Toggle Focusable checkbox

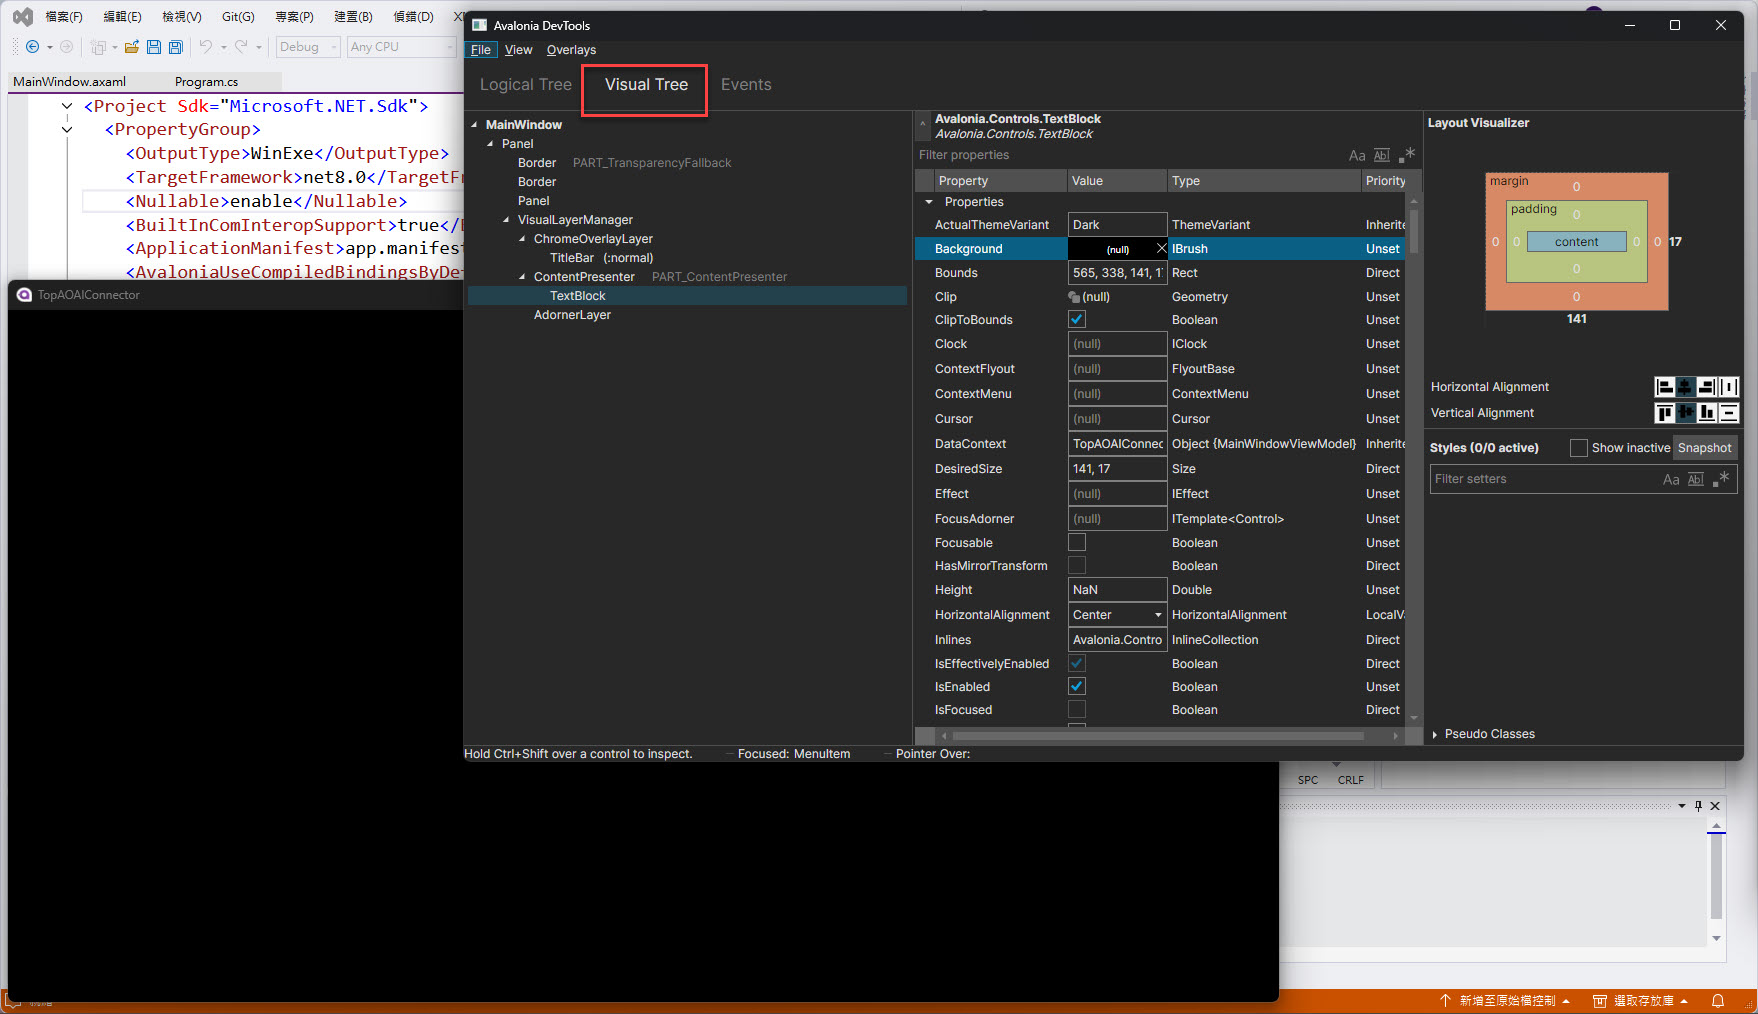[x=1077, y=542]
